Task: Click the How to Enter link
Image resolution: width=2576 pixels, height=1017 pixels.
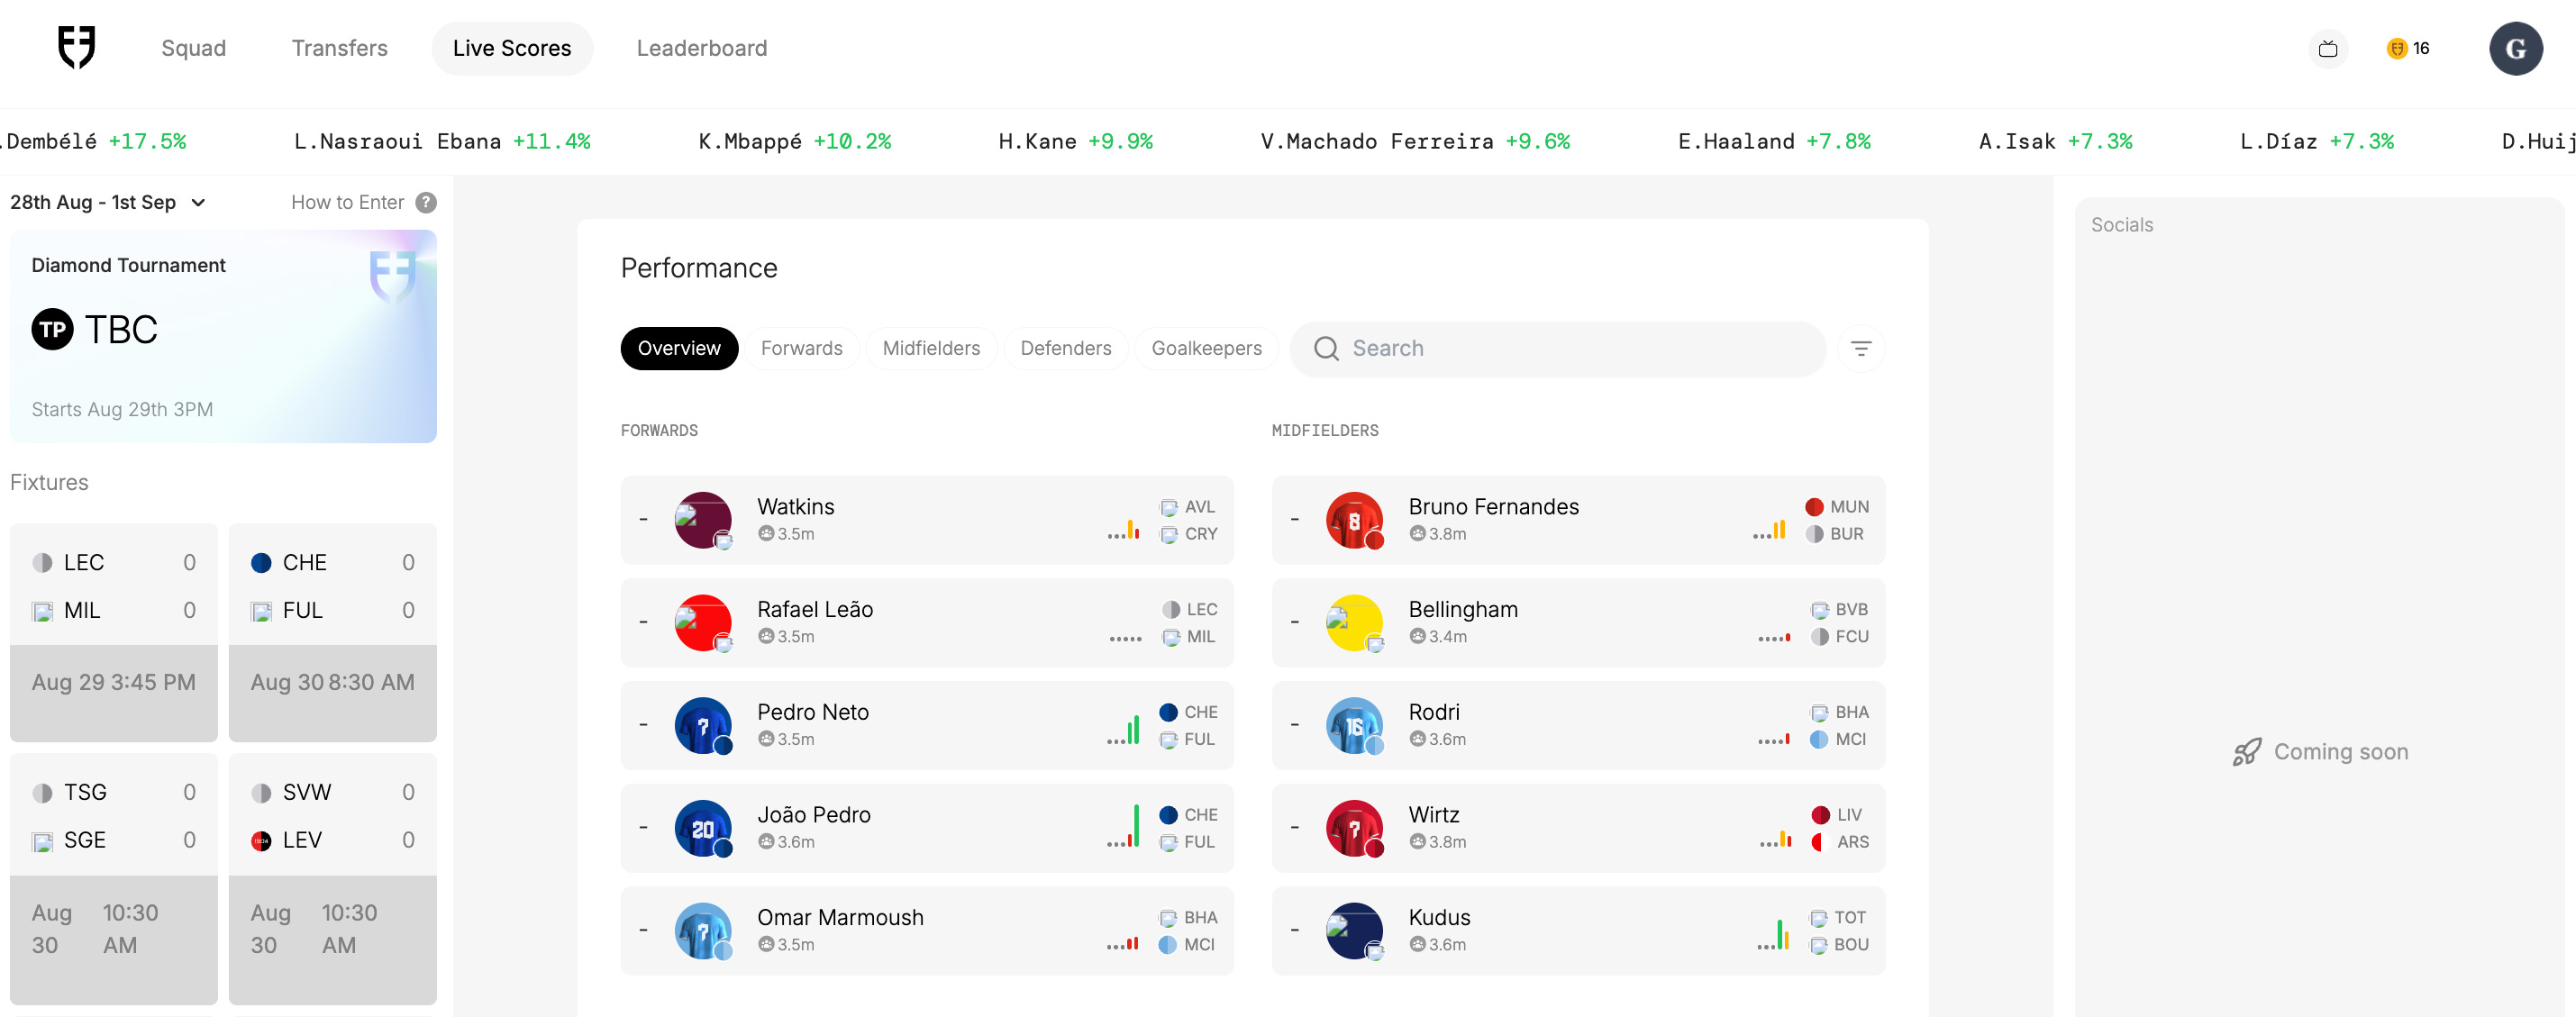Action: point(347,202)
